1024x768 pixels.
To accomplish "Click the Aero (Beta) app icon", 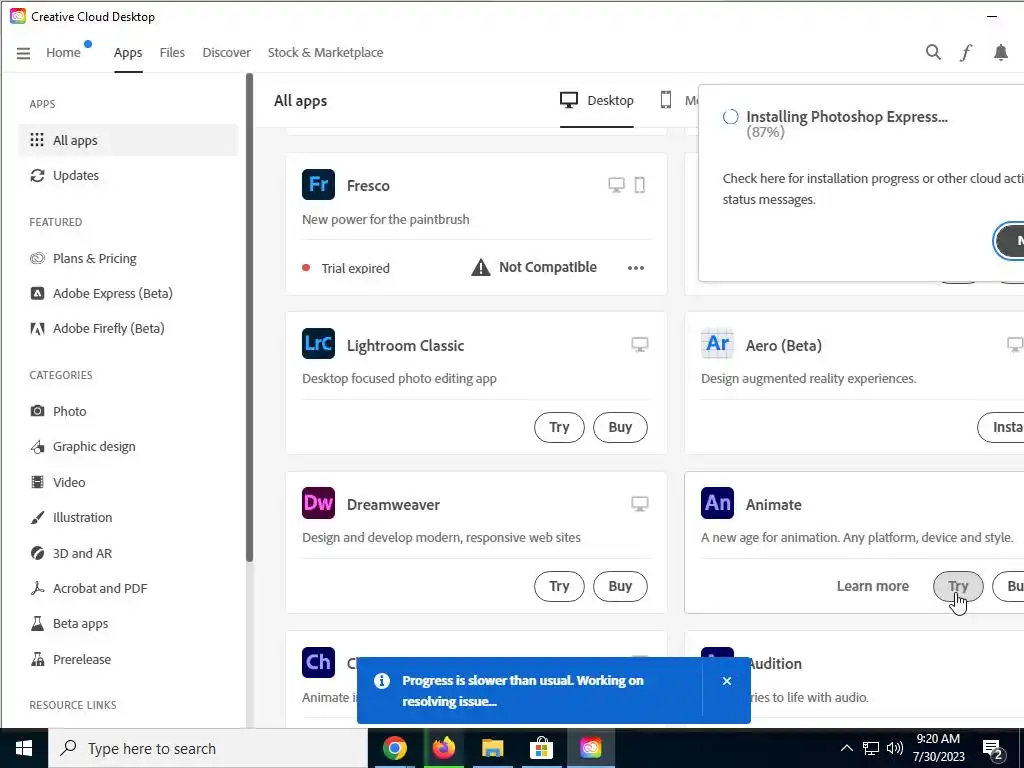I will pyautogui.click(x=717, y=344).
